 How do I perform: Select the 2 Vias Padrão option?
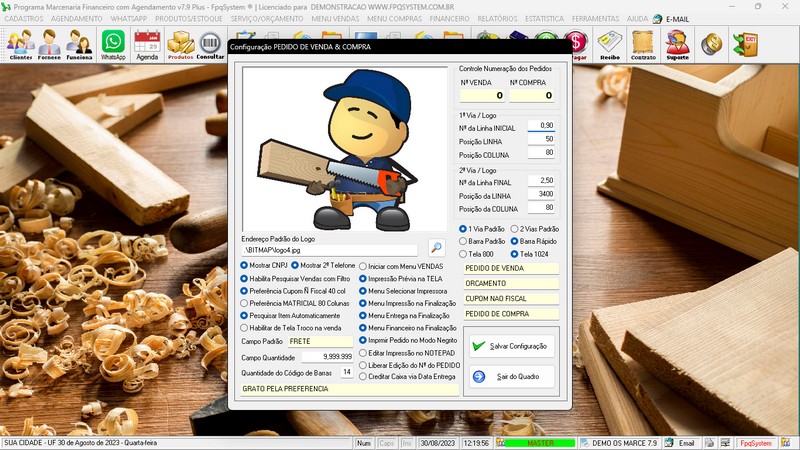point(535,229)
